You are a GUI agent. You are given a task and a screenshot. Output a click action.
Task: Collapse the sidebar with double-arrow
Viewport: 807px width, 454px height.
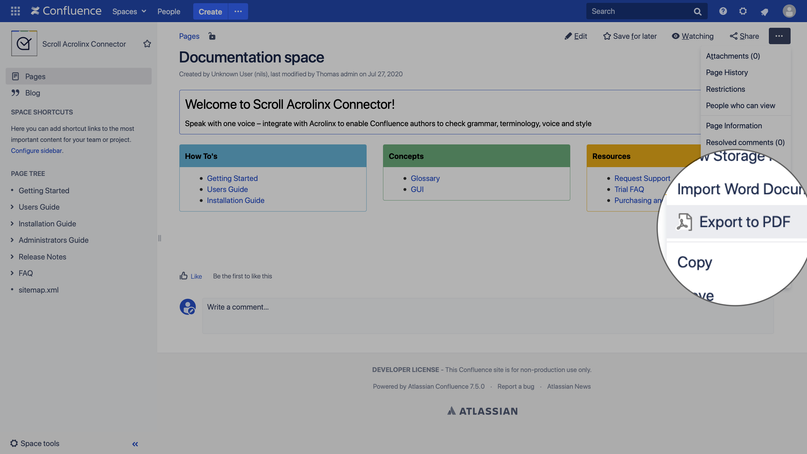(135, 444)
